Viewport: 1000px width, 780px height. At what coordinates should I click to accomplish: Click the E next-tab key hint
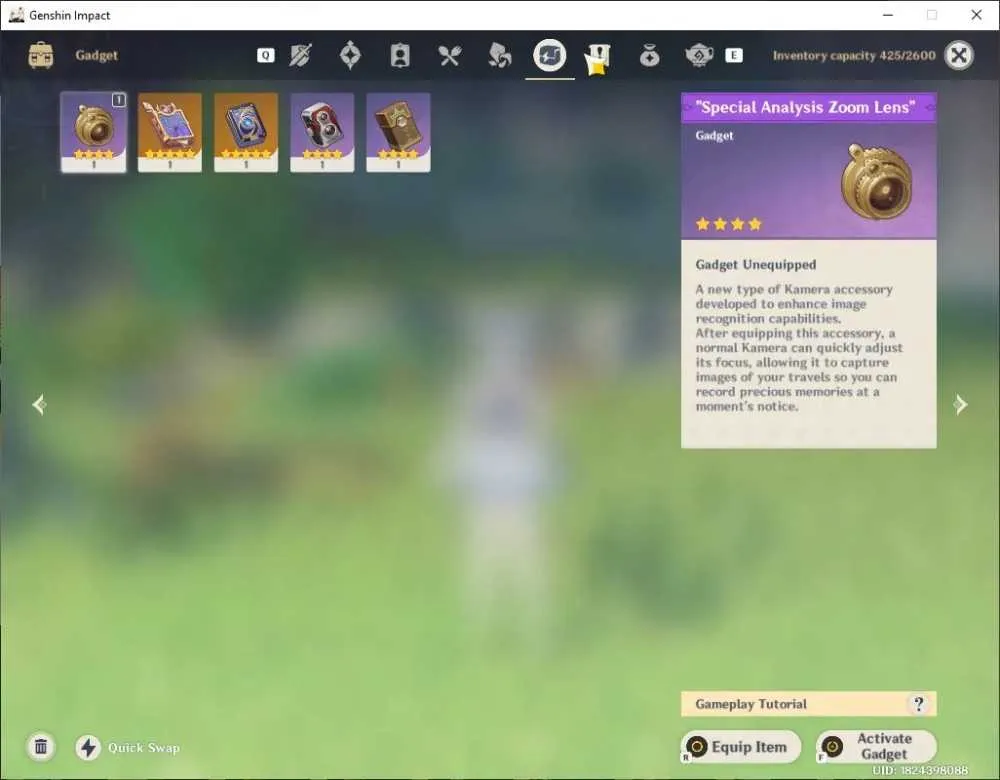pos(733,55)
